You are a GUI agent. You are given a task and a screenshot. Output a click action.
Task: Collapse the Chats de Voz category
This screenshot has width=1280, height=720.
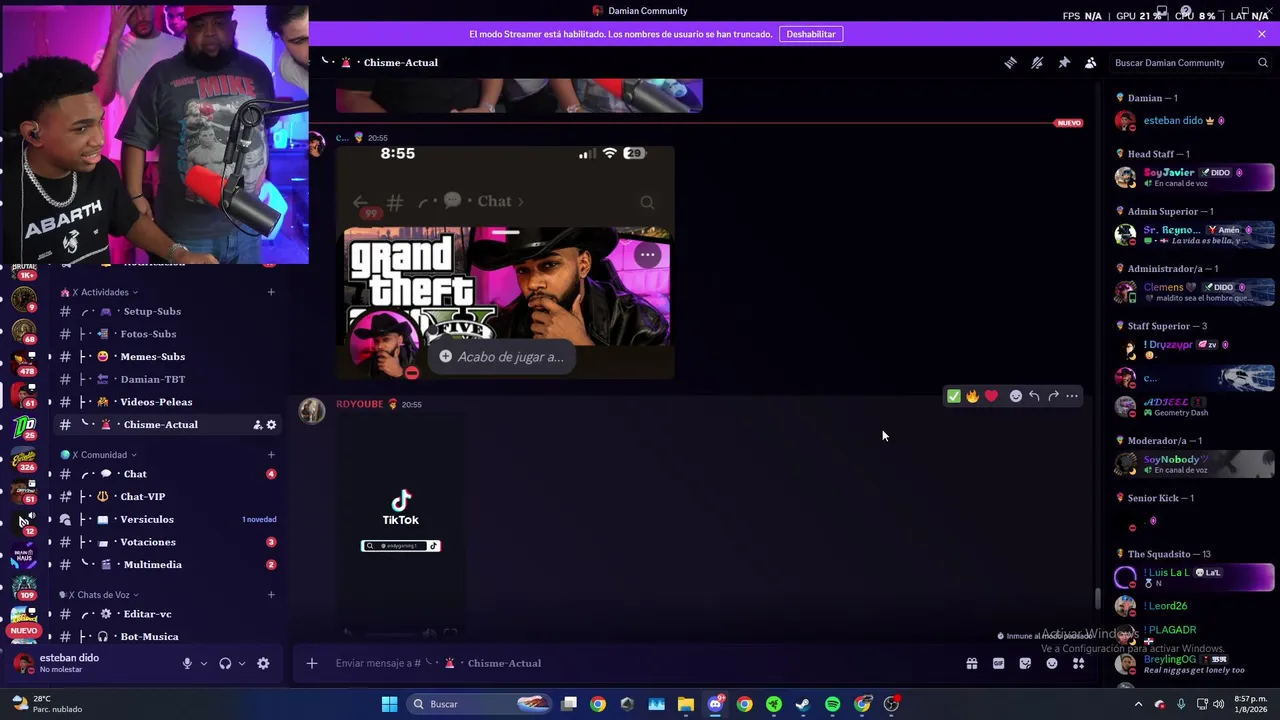[x=99, y=595]
